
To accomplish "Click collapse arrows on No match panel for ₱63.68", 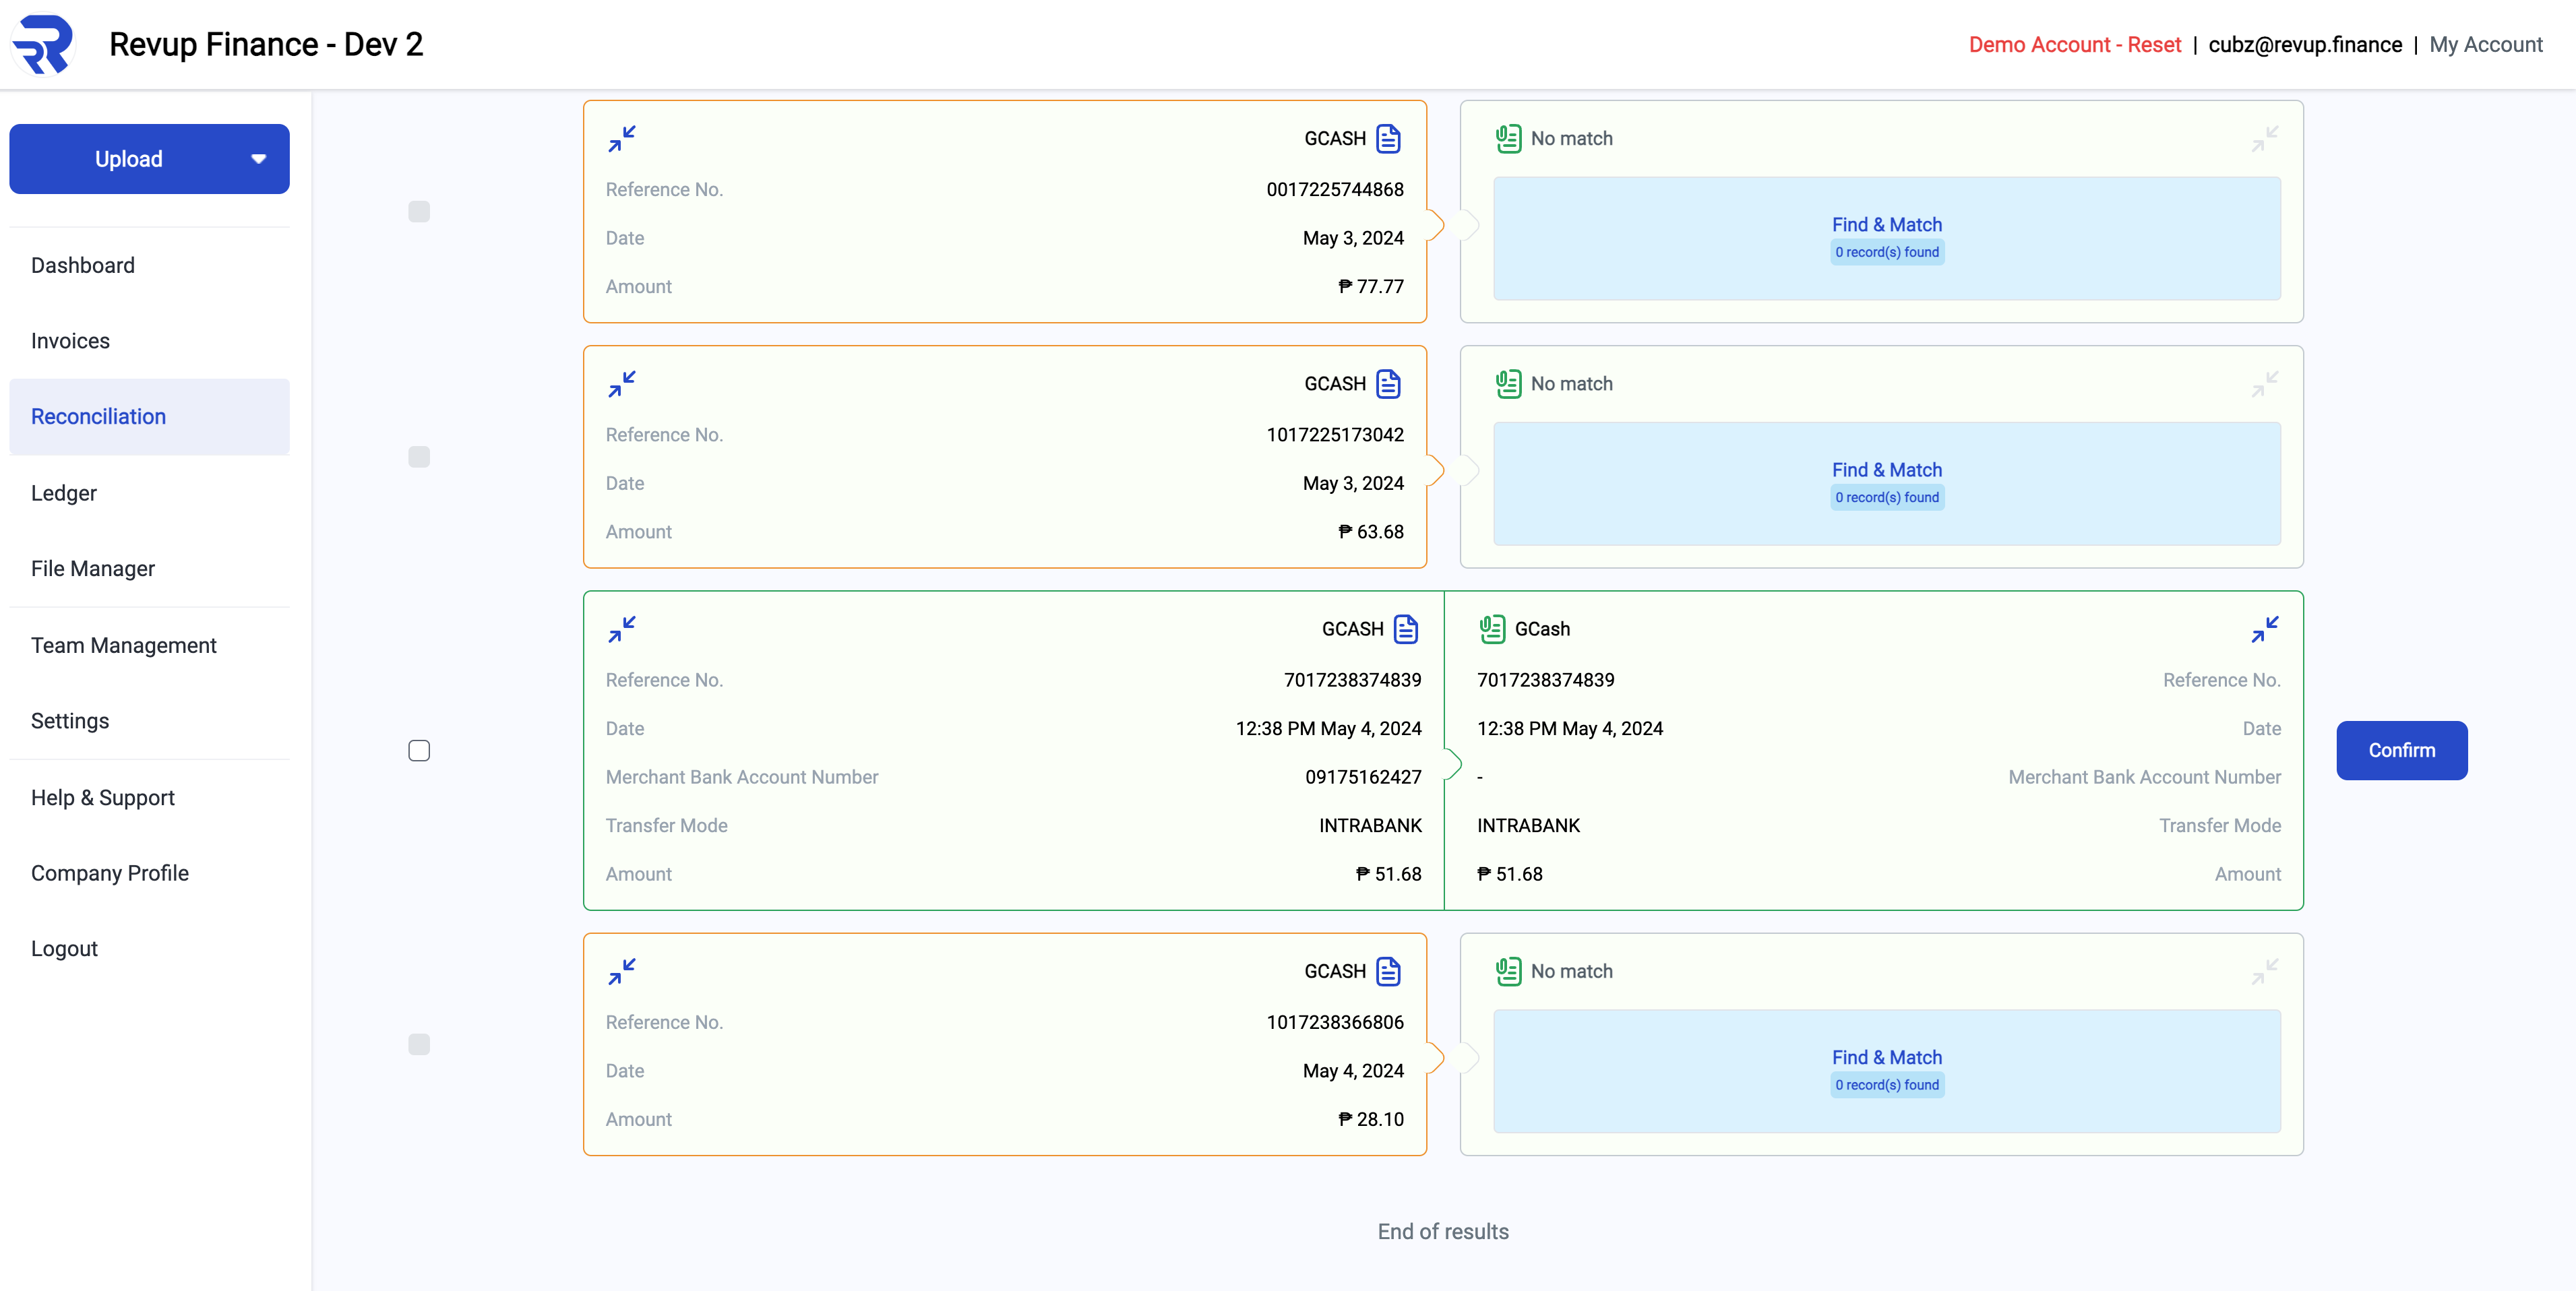I will pyautogui.click(x=2265, y=384).
